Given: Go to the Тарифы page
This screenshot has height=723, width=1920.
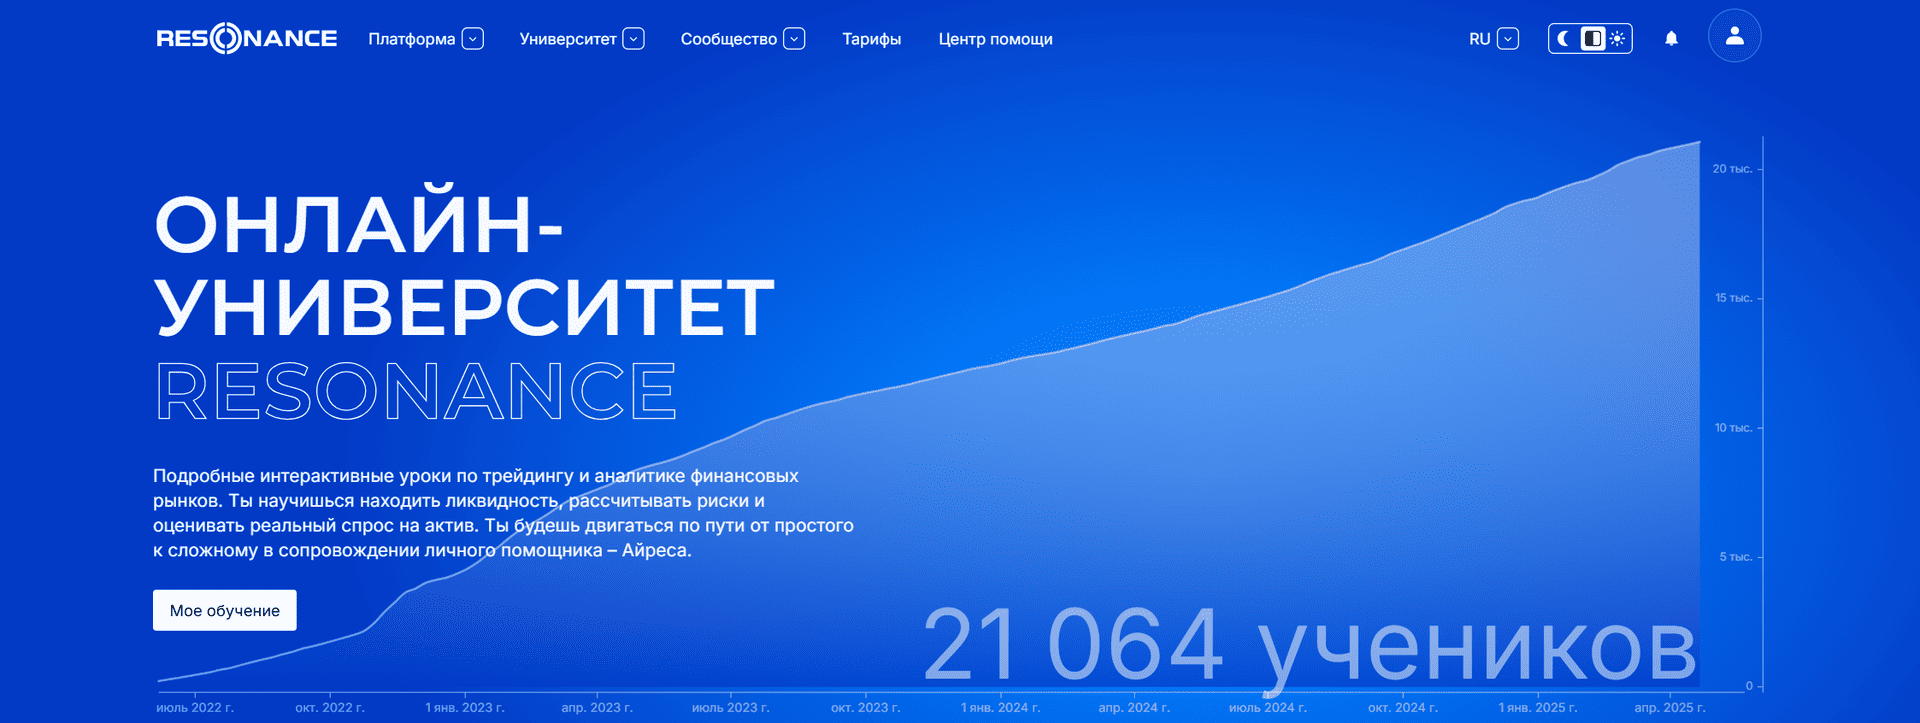Looking at the screenshot, I should click(871, 39).
